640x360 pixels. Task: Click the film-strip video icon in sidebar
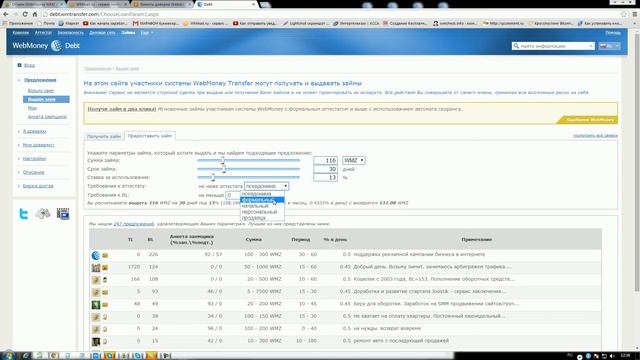pos(63,213)
